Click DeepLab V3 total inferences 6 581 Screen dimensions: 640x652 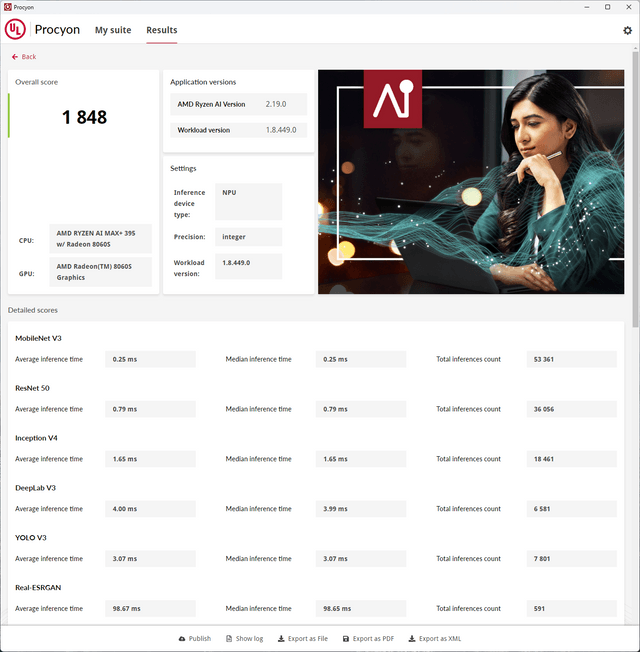(x=571, y=509)
